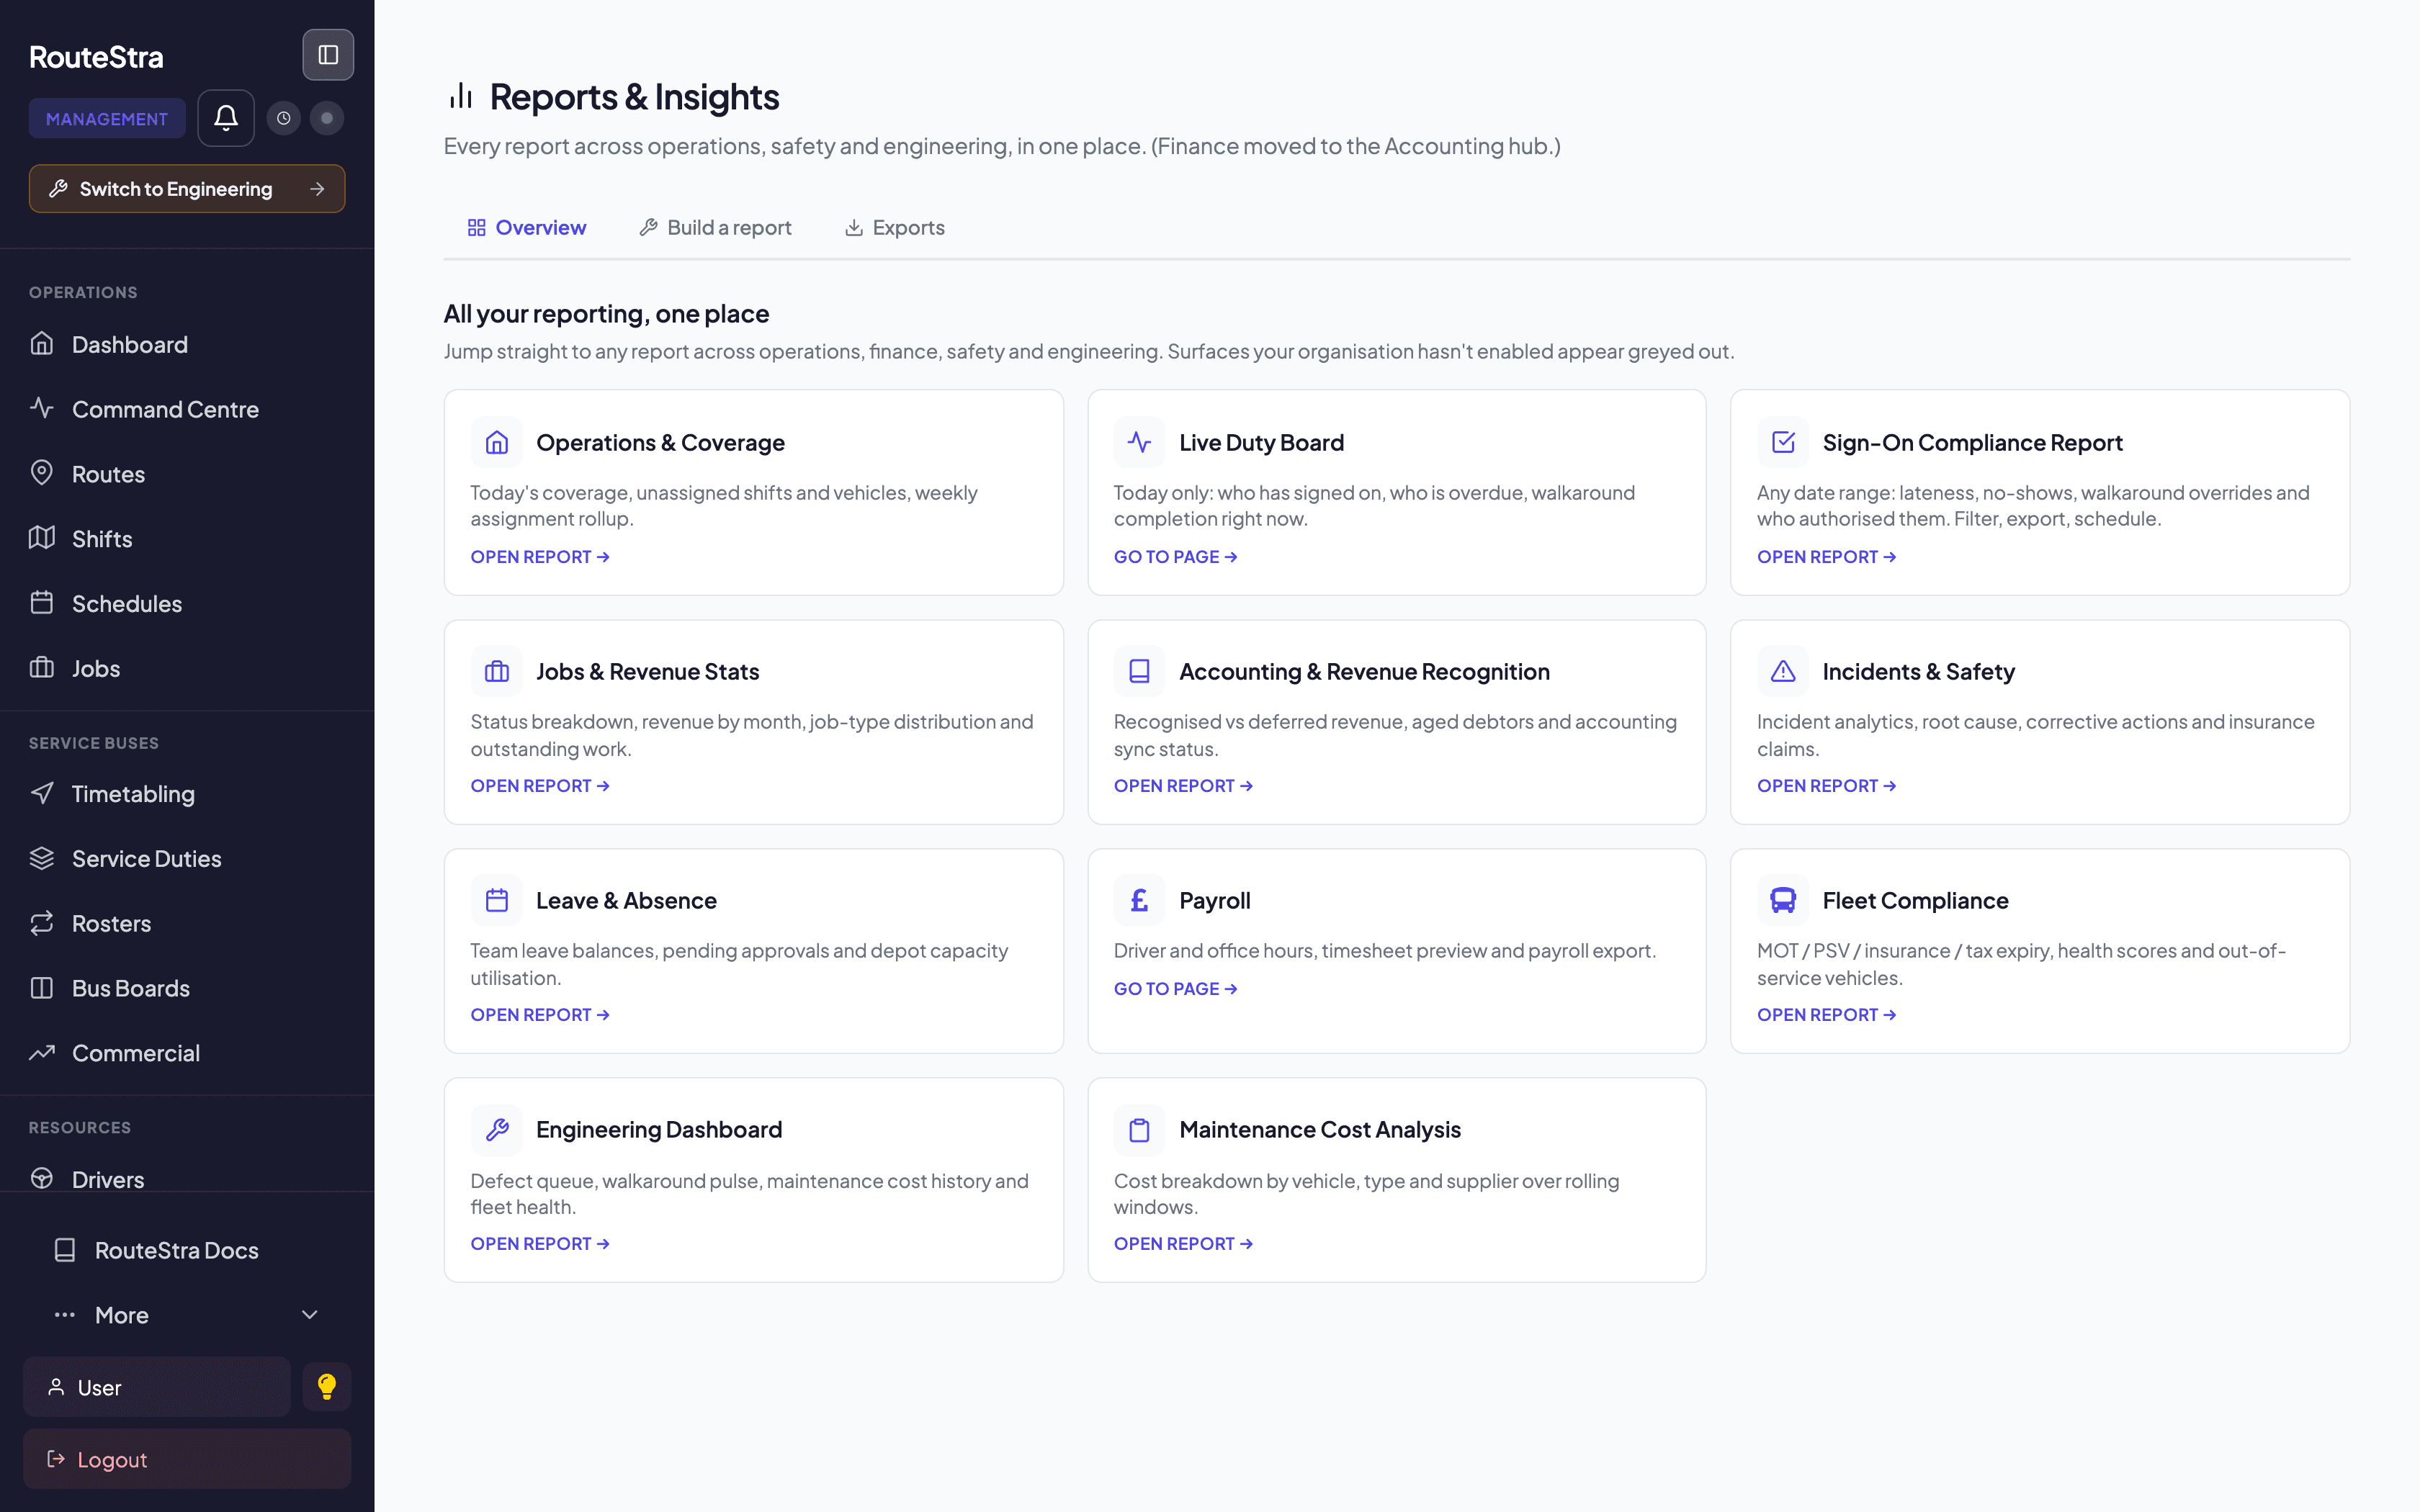Open report for Engineering Dashboard
The image size is (2420, 1512).
coord(540,1244)
